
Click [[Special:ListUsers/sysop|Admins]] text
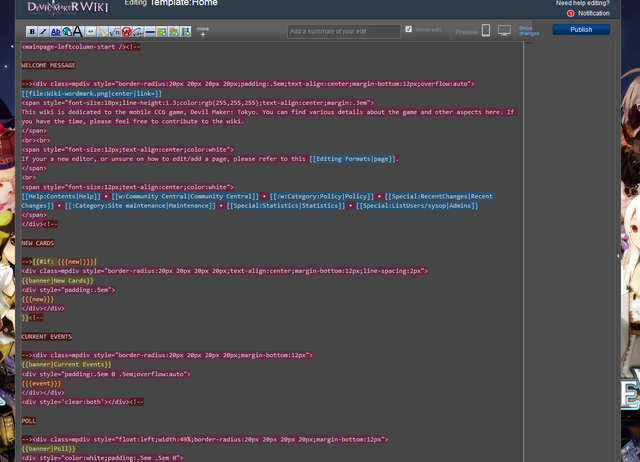point(417,206)
